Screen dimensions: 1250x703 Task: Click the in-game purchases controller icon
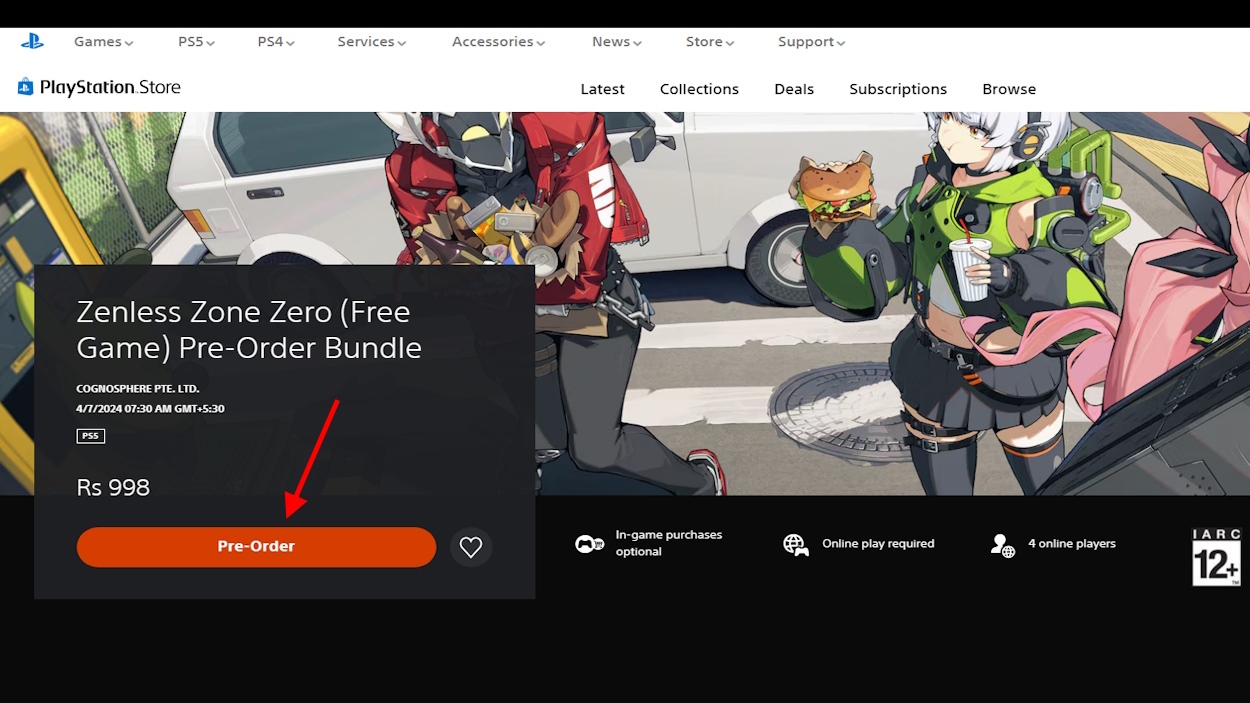point(588,542)
